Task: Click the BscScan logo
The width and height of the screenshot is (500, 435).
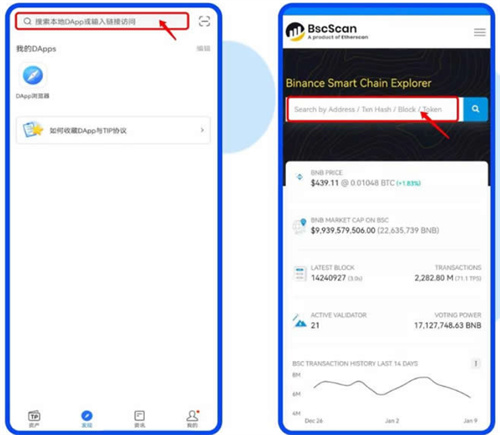Action: click(327, 32)
